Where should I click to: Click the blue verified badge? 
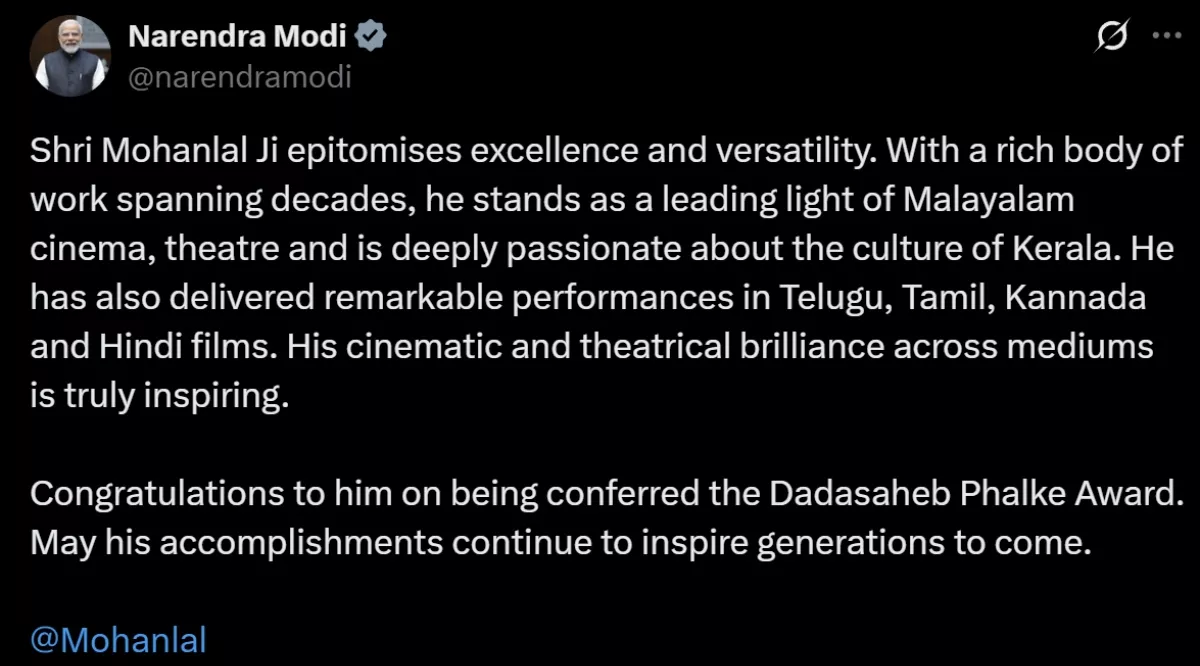373,37
